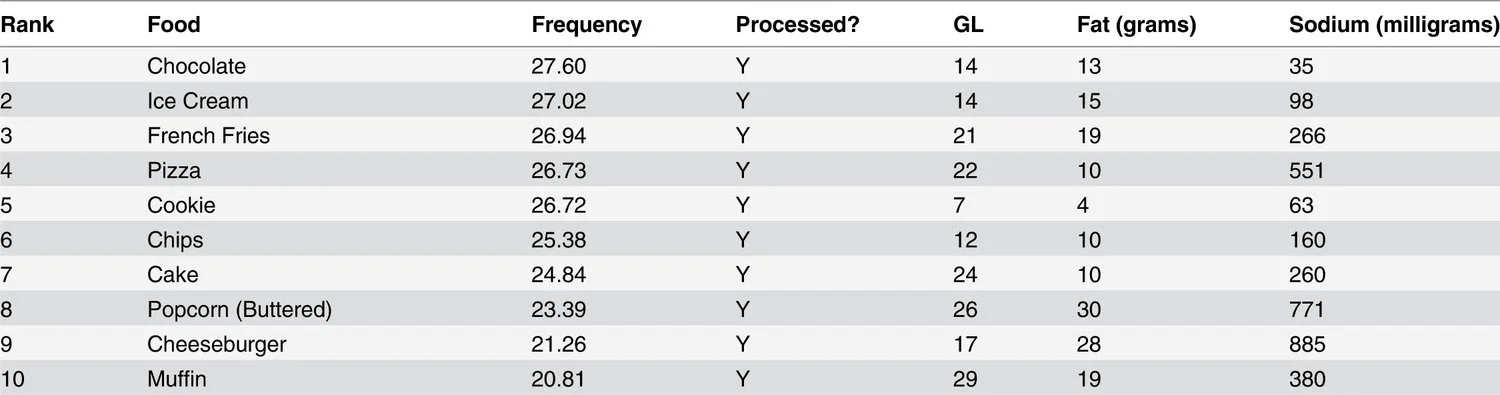Select the French Fries entry
The width and height of the screenshot is (1500, 395).
208,136
